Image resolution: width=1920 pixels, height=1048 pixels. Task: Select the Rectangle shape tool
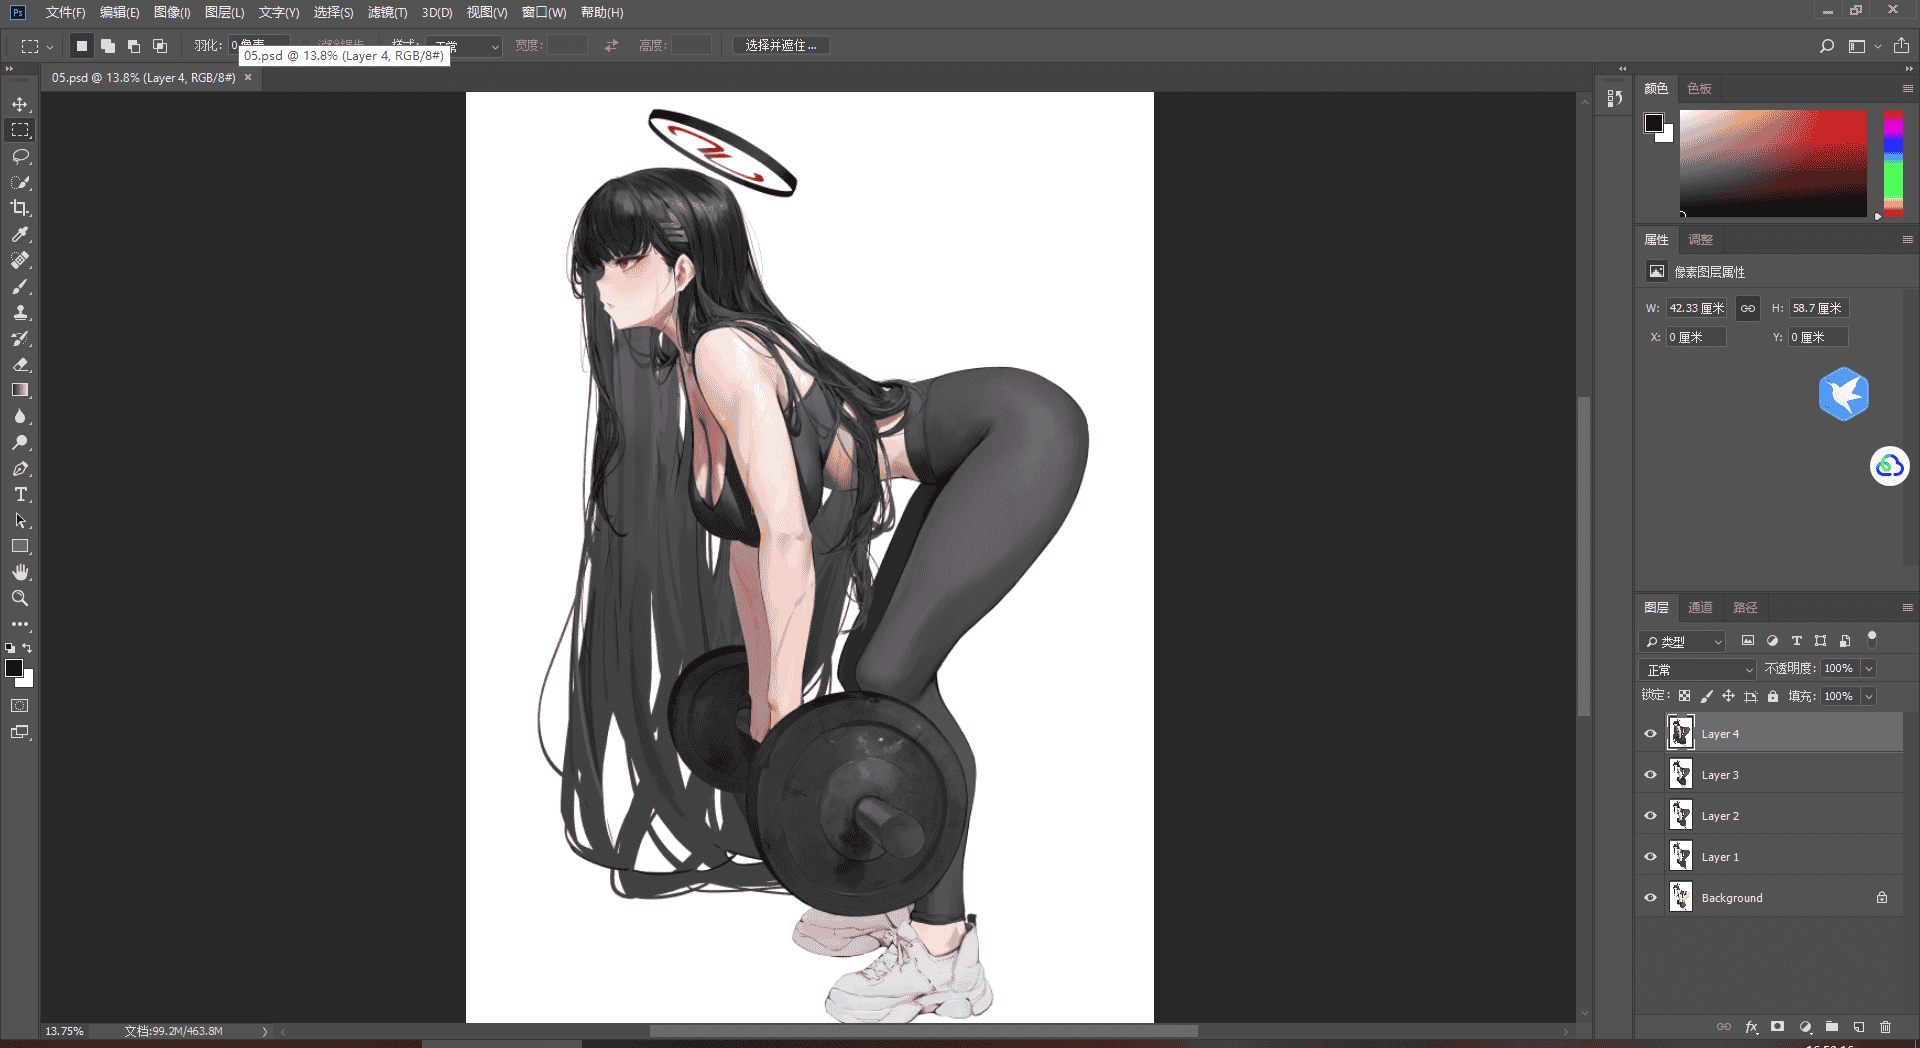tap(20, 546)
